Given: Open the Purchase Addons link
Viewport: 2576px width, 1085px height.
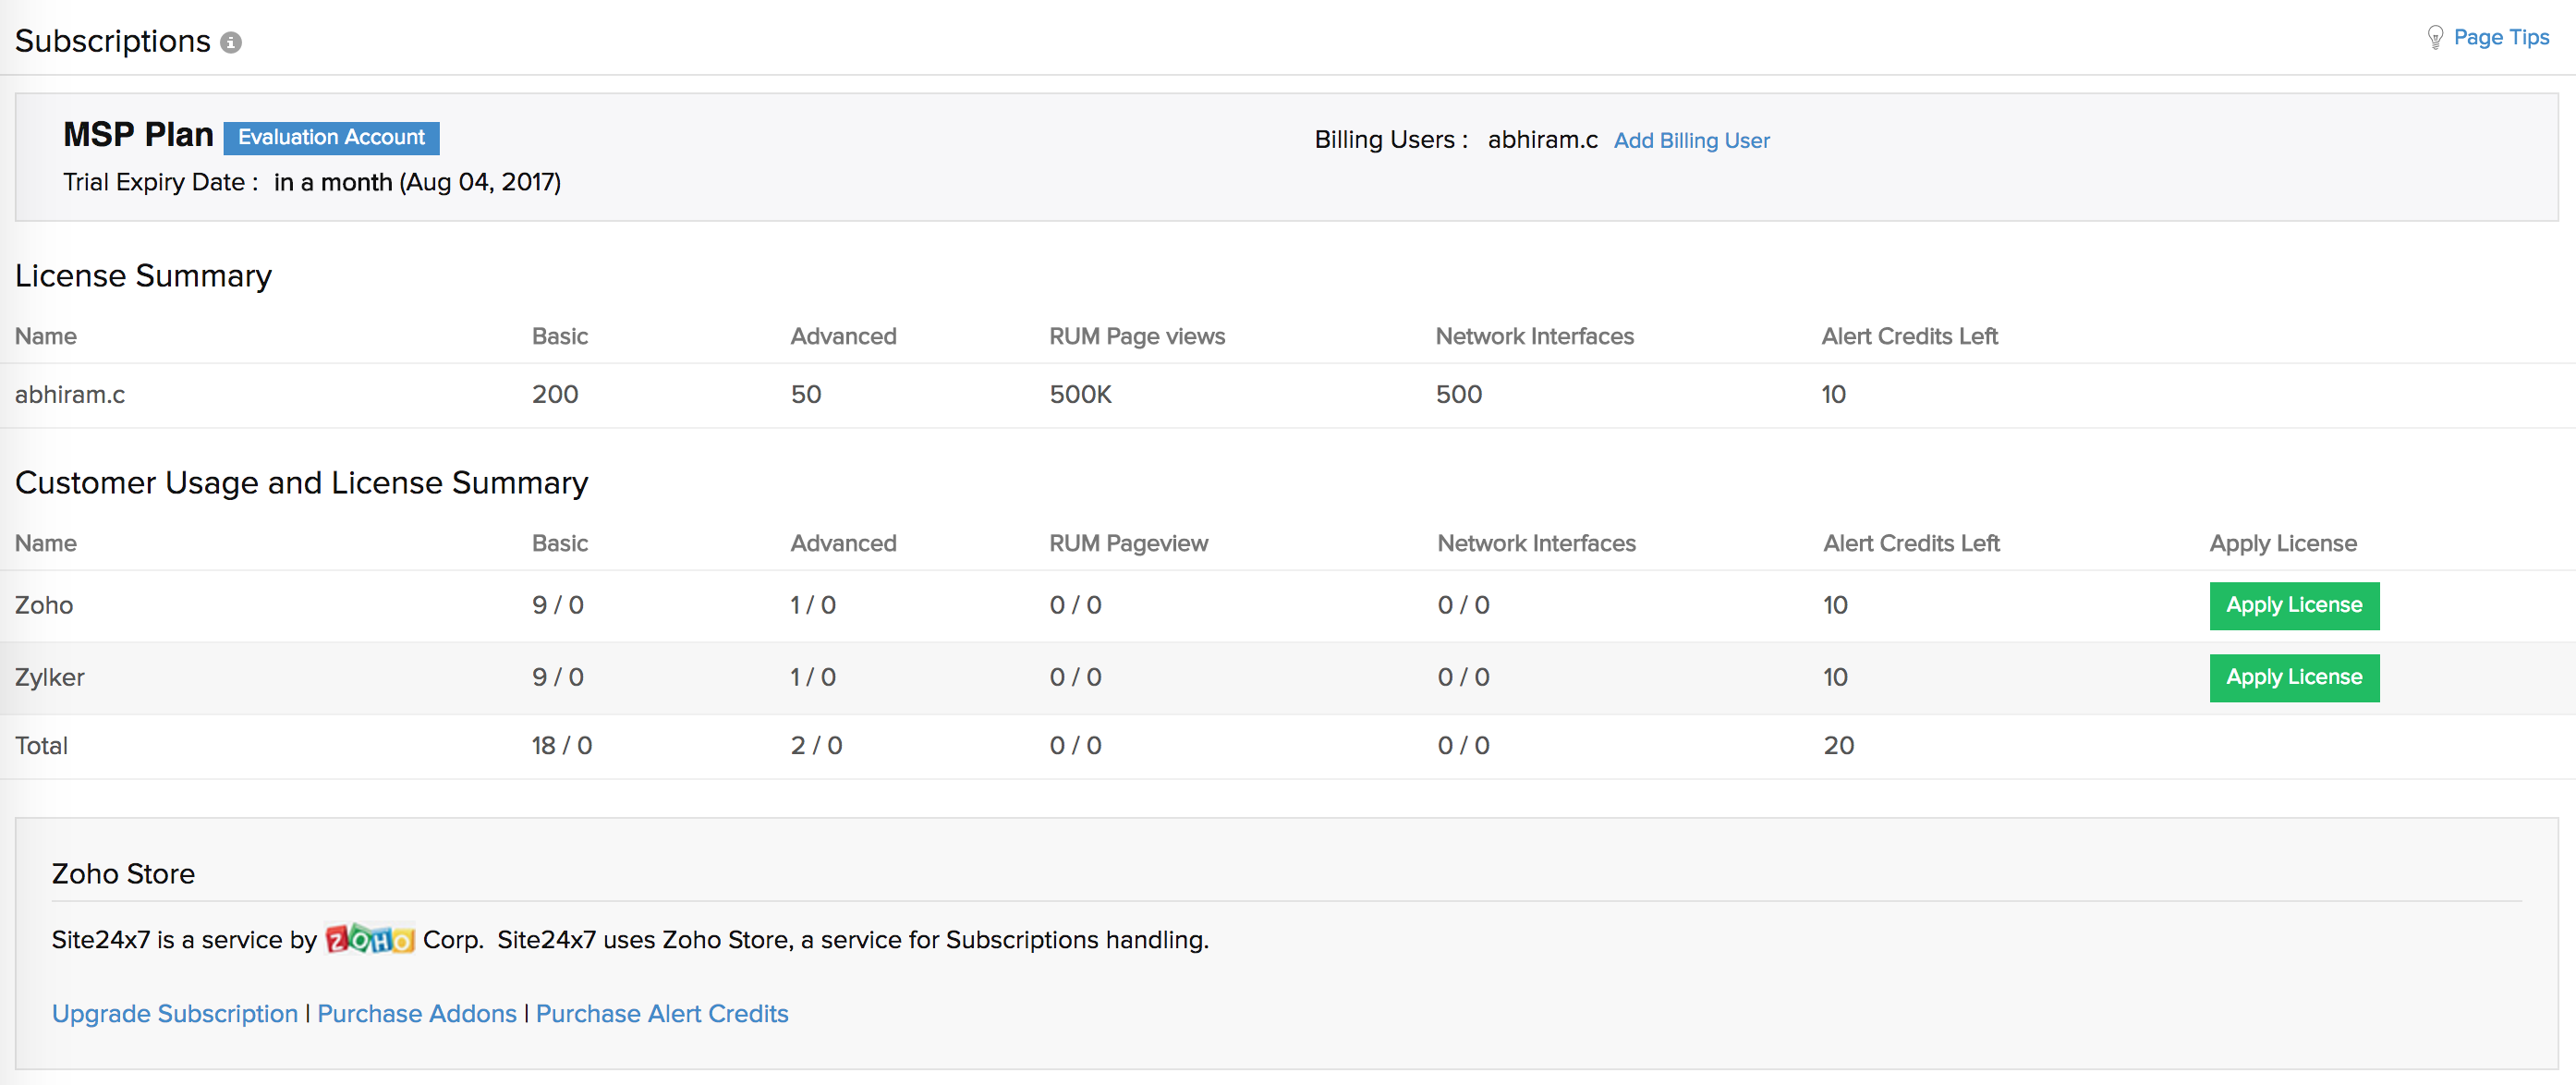Looking at the screenshot, I should 417,1013.
